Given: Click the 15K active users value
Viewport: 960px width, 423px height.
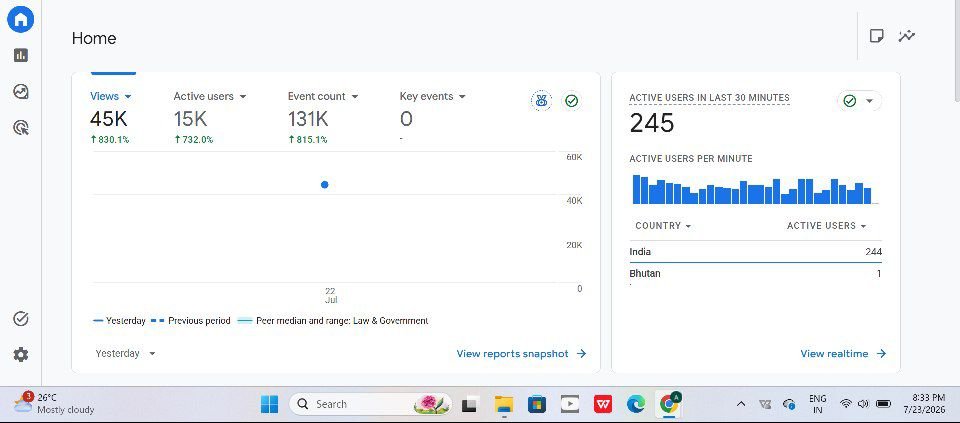Looking at the screenshot, I should pyautogui.click(x=190, y=119).
